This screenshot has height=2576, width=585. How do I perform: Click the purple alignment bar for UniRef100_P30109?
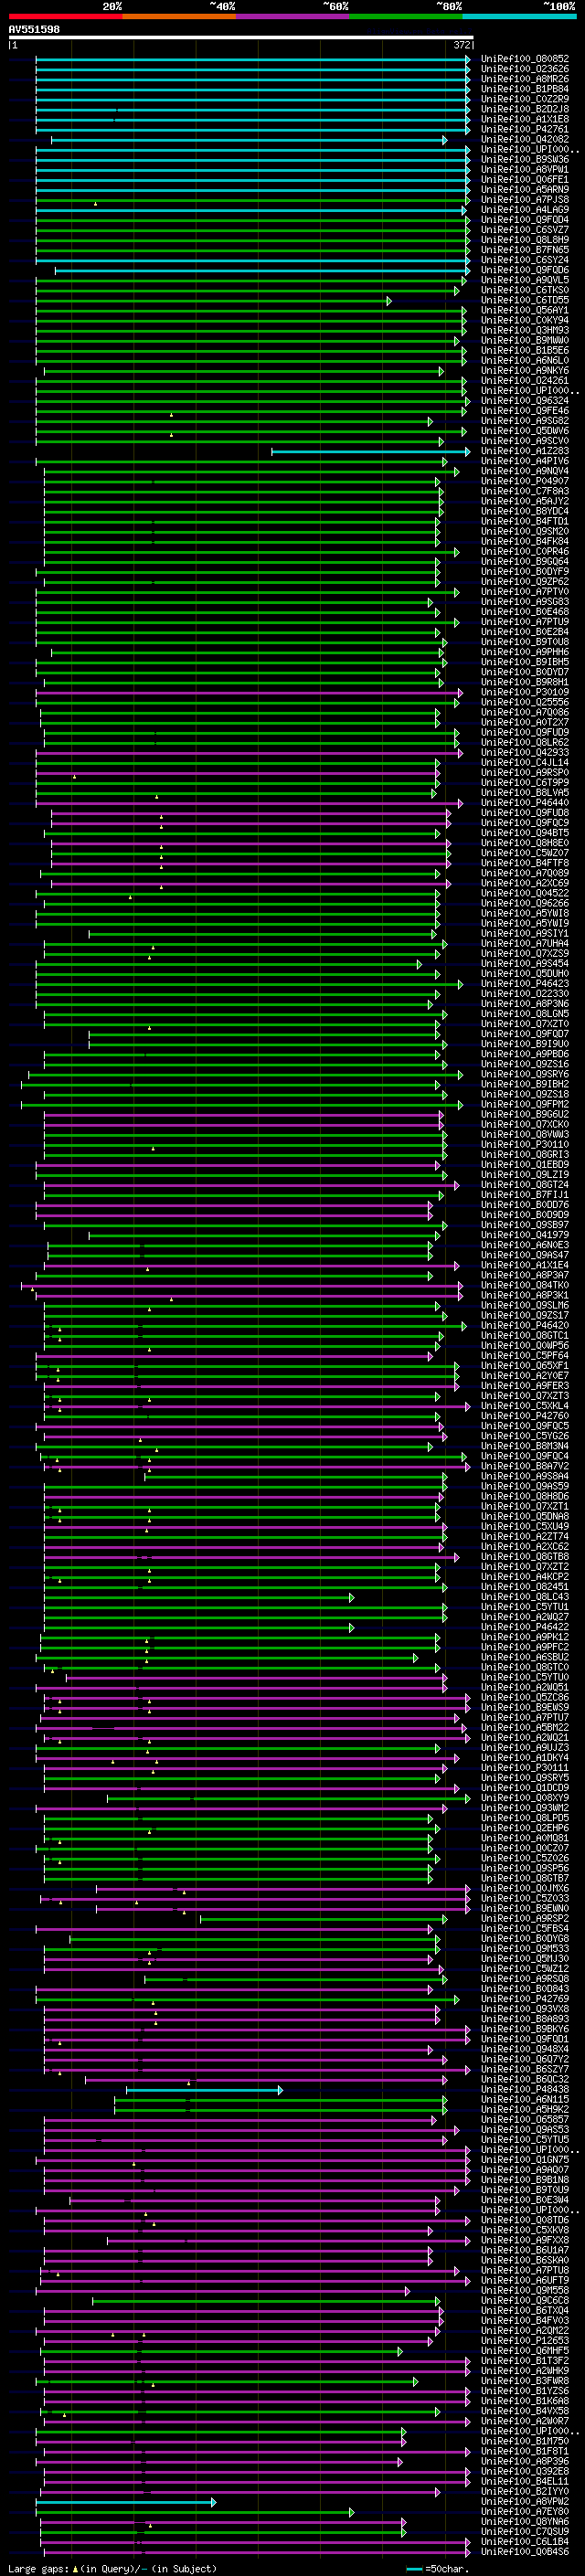pyautogui.click(x=249, y=693)
